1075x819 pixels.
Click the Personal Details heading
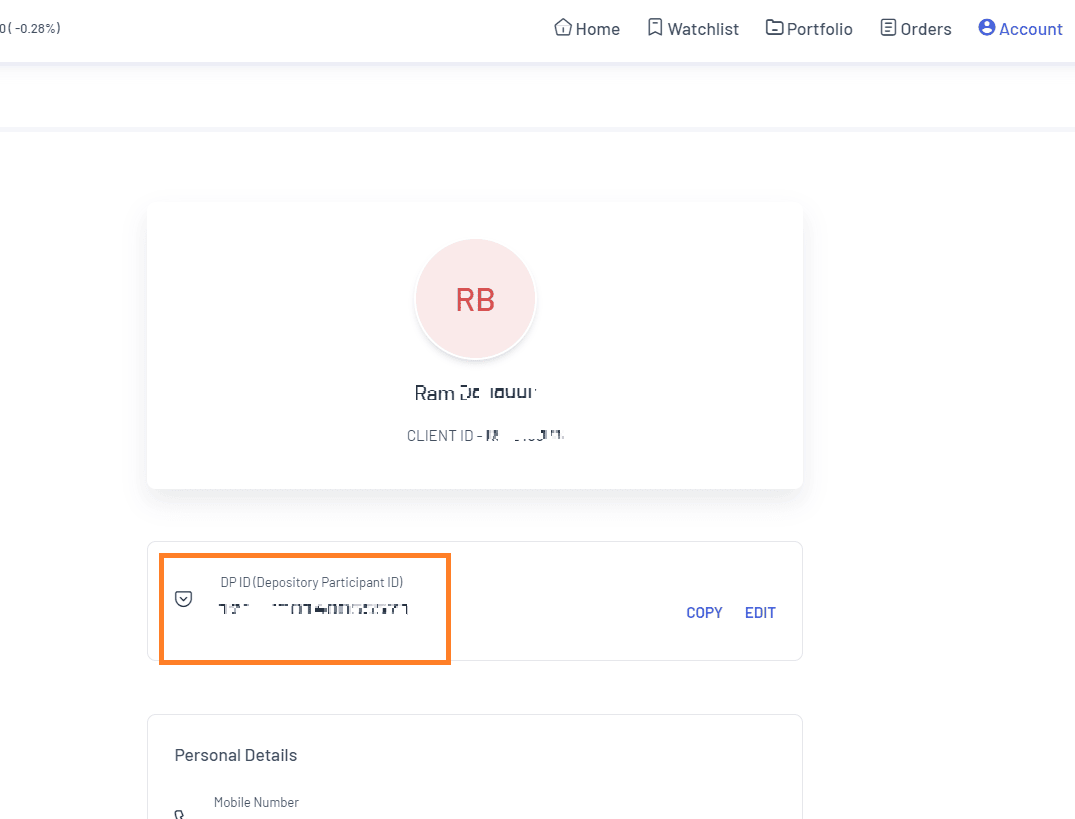click(x=236, y=755)
